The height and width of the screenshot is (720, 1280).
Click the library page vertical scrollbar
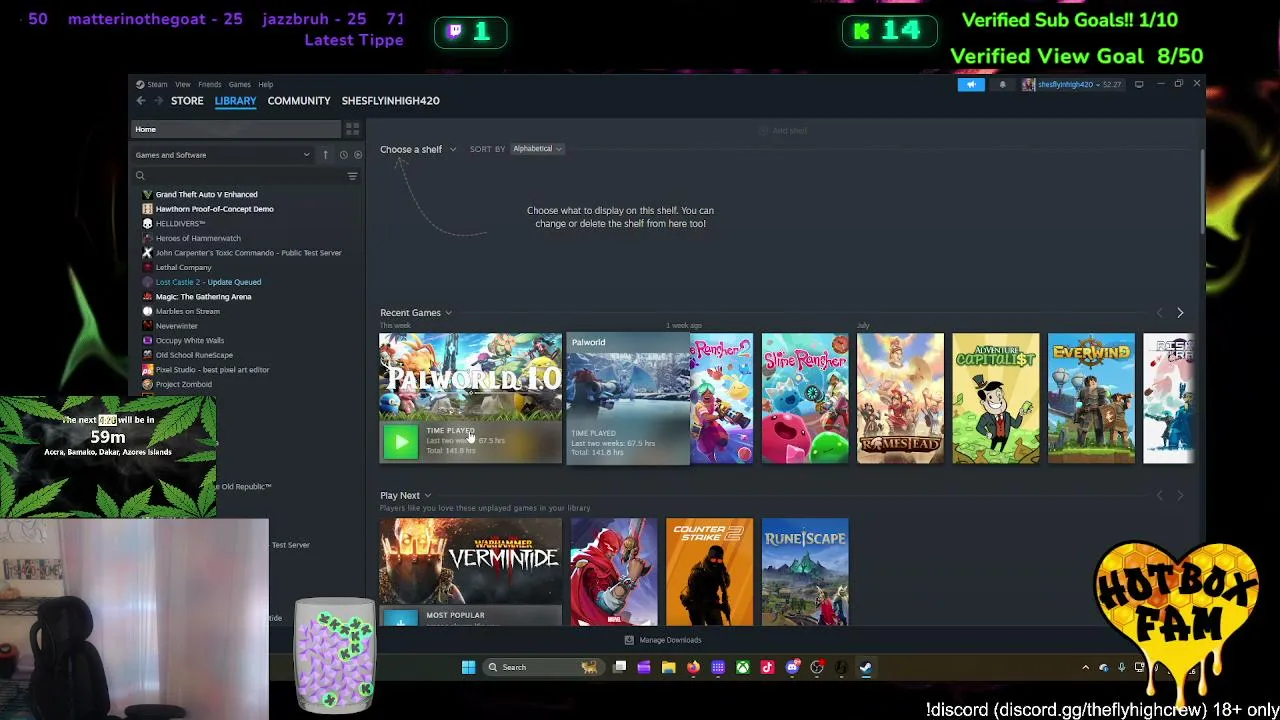coord(1201,192)
